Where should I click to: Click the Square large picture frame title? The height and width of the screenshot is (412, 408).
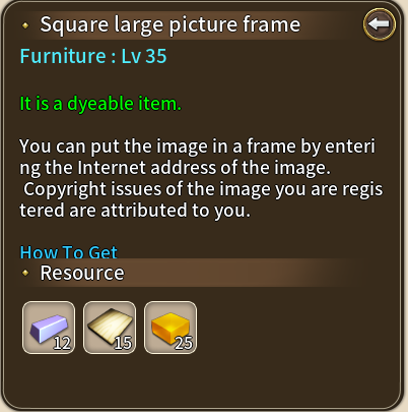170,25
